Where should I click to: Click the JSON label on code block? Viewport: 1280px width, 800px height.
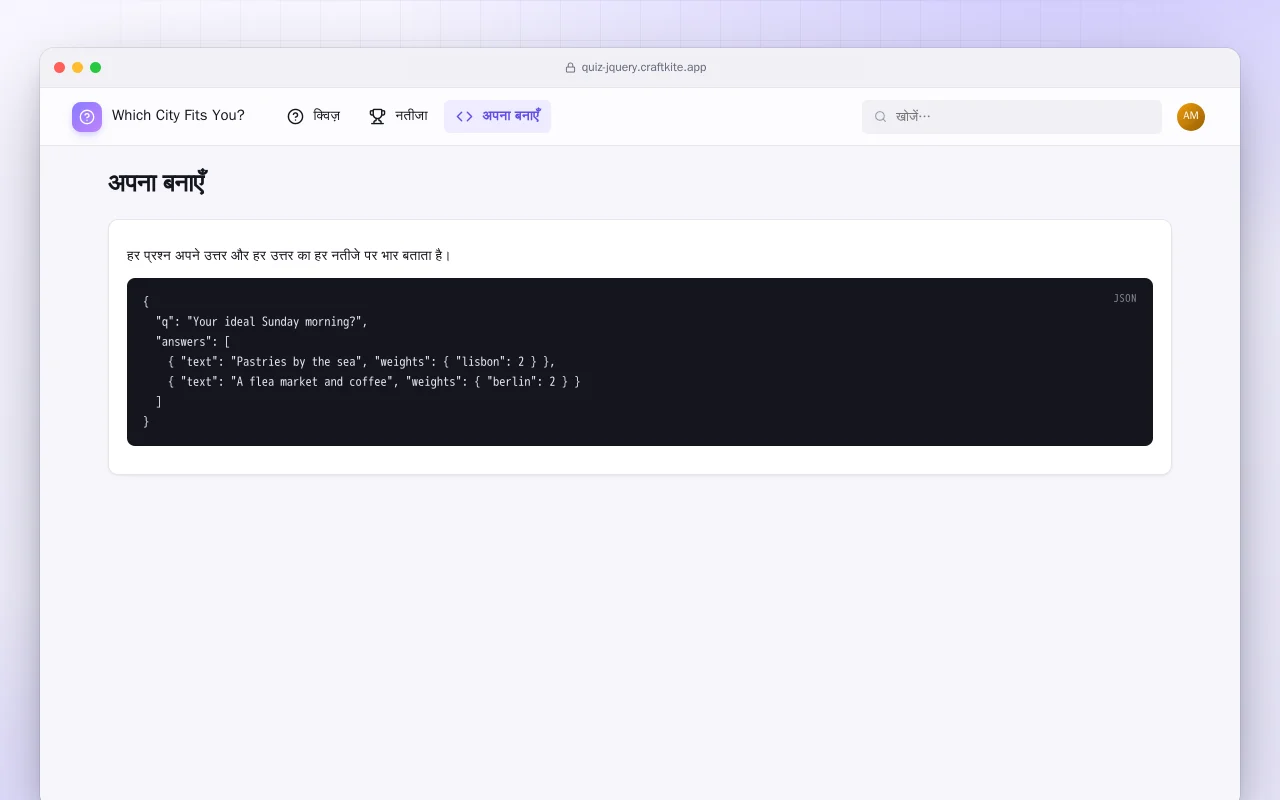pos(1125,298)
